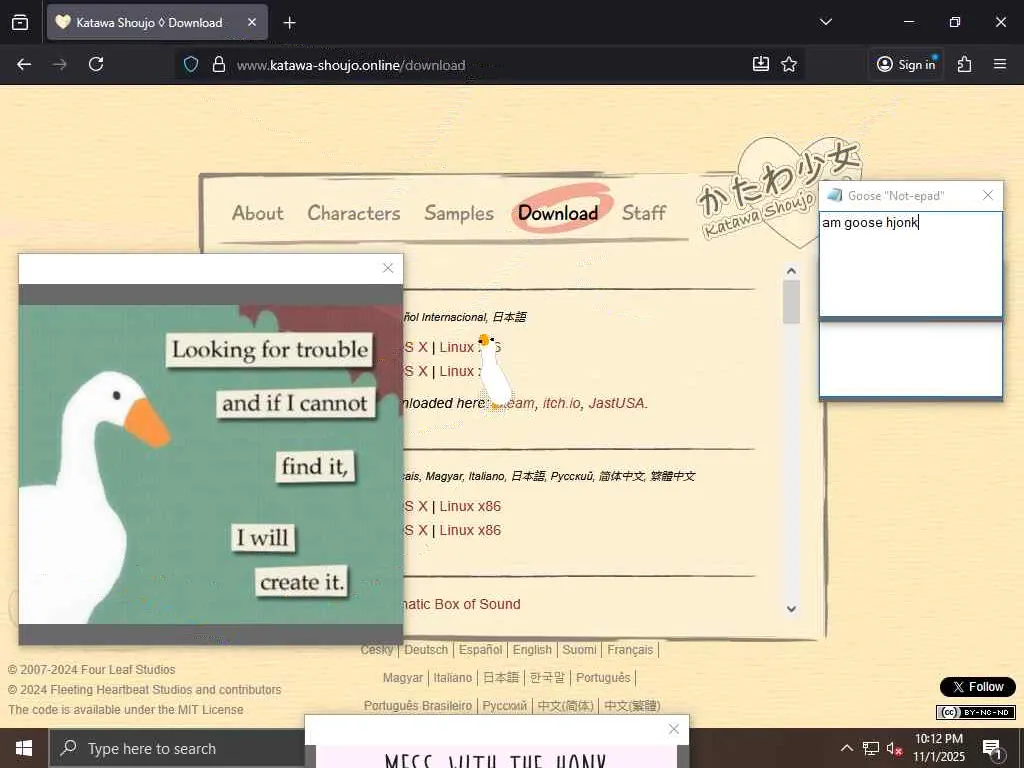Switch site language to 中文(简体)
Image resolution: width=1024 pixels, height=768 pixels.
point(566,706)
